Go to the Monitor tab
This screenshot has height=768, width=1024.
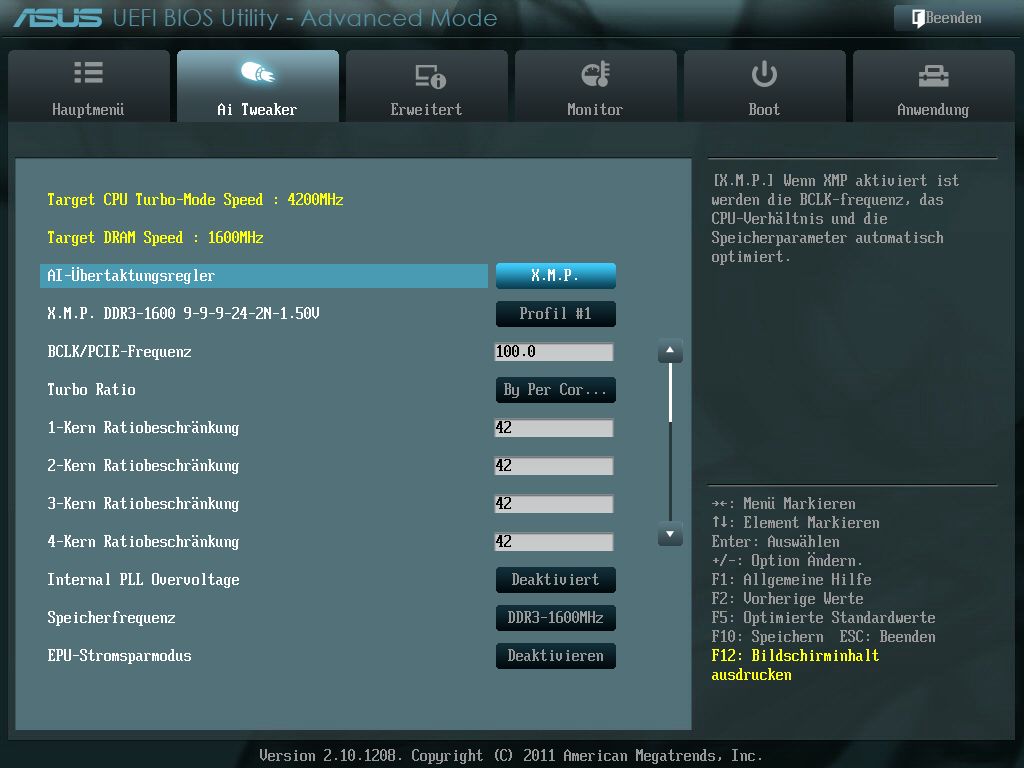(596, 86)
